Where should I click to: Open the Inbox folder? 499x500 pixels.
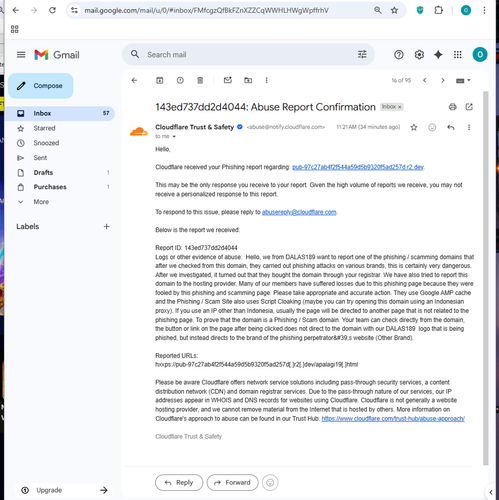pyautogui.click(x=60, y=113)
